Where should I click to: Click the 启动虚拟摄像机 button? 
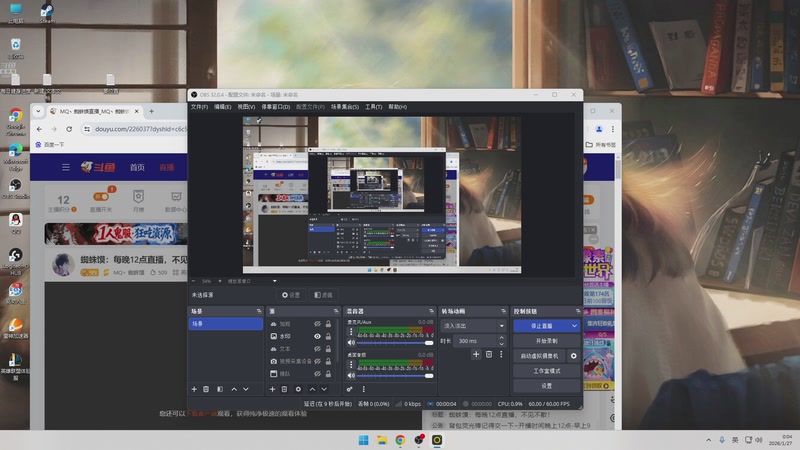(540, 356)
